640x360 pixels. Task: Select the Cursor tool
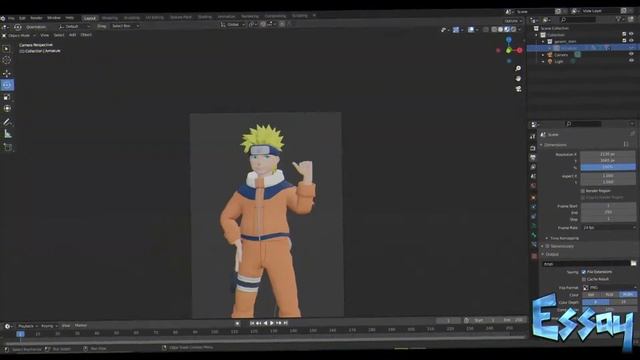point(7,60)
